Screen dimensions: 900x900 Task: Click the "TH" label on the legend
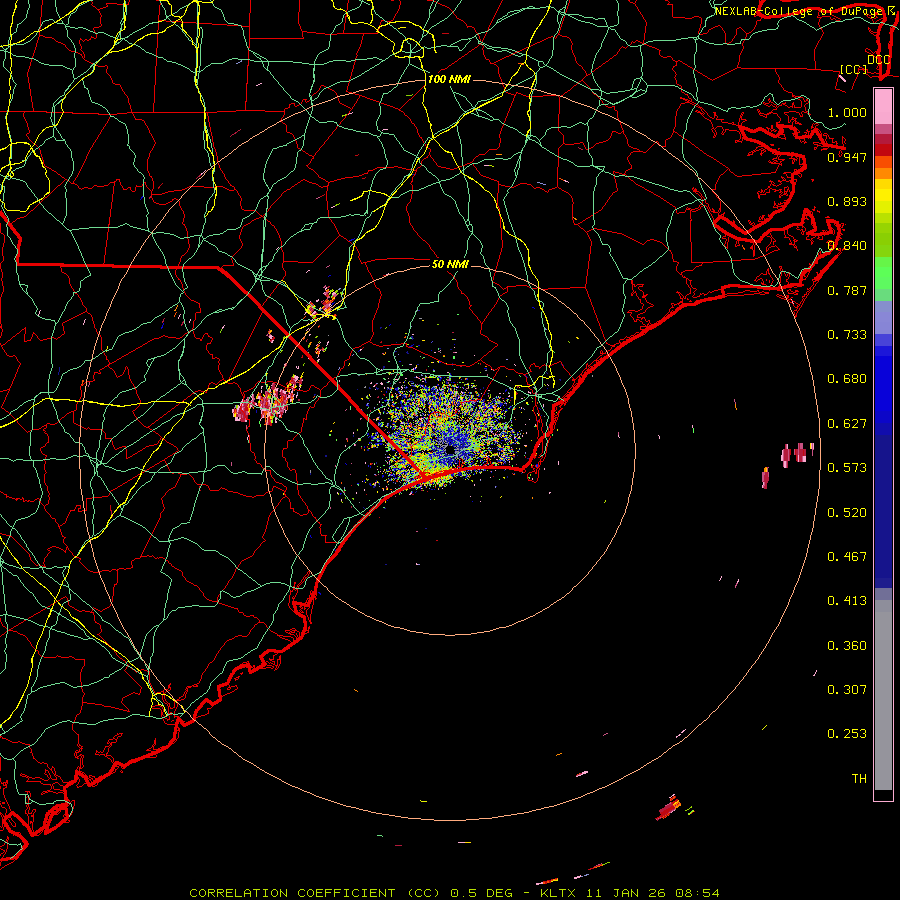coord(859,779)
